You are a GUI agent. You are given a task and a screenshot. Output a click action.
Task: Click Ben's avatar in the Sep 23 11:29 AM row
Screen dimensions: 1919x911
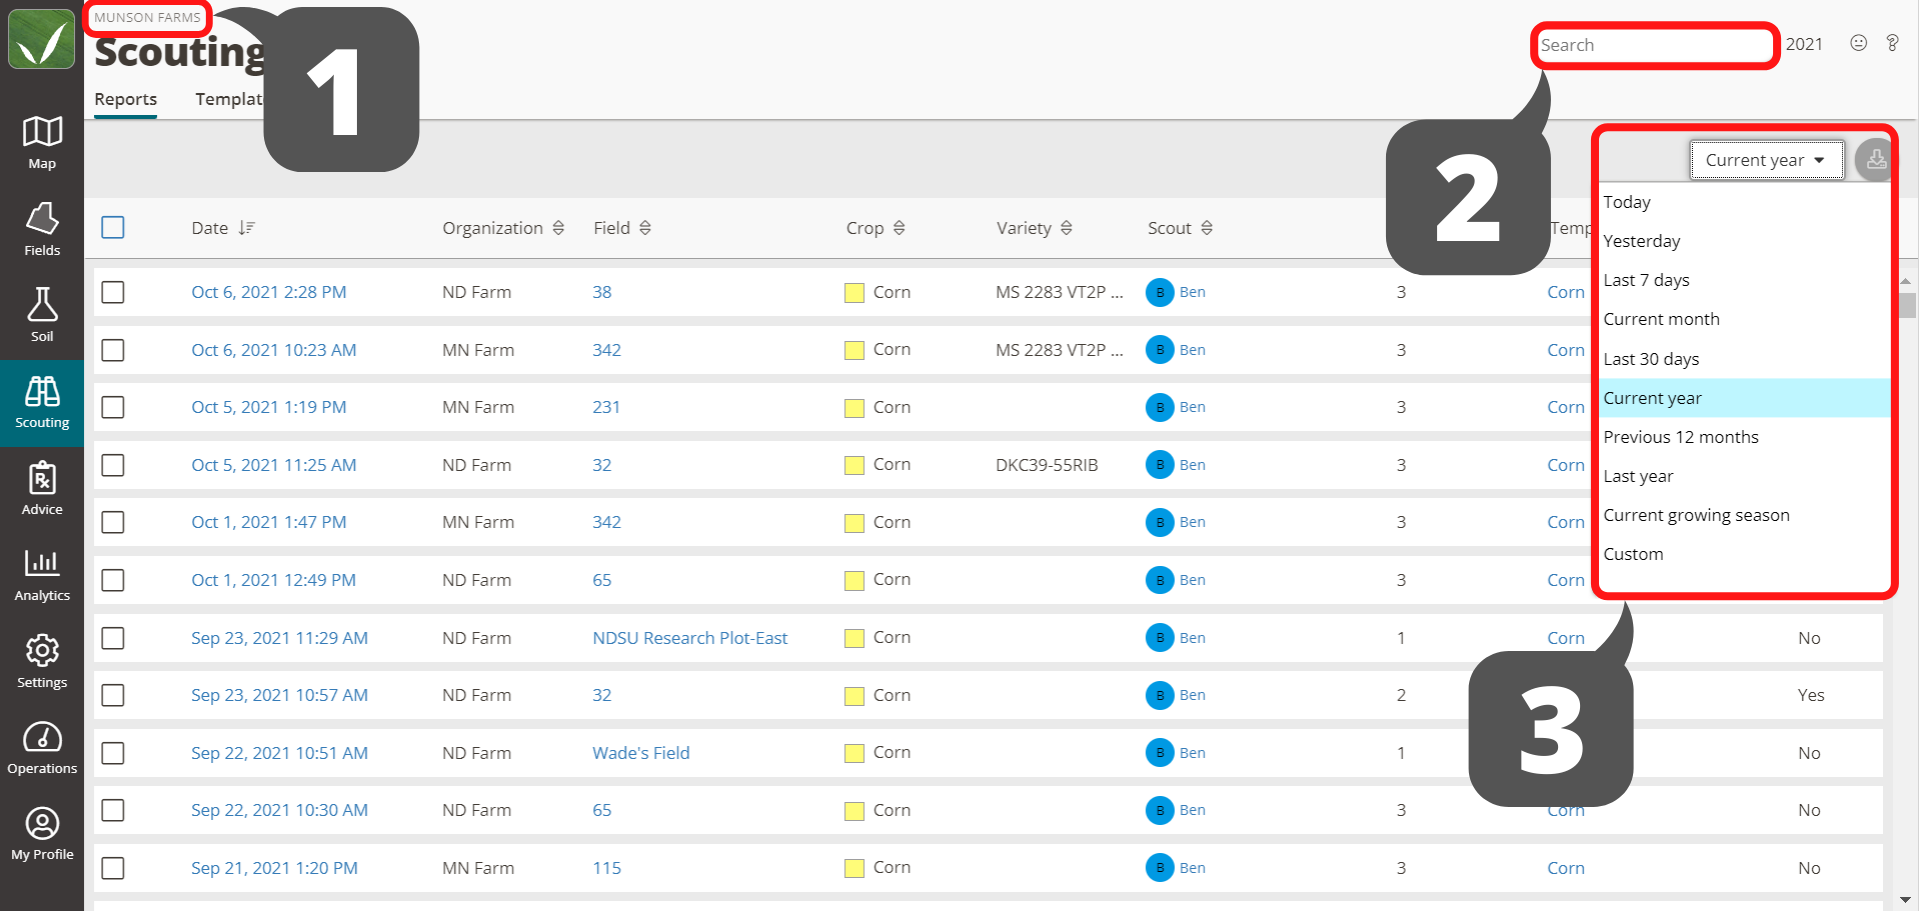[1160, 638]
